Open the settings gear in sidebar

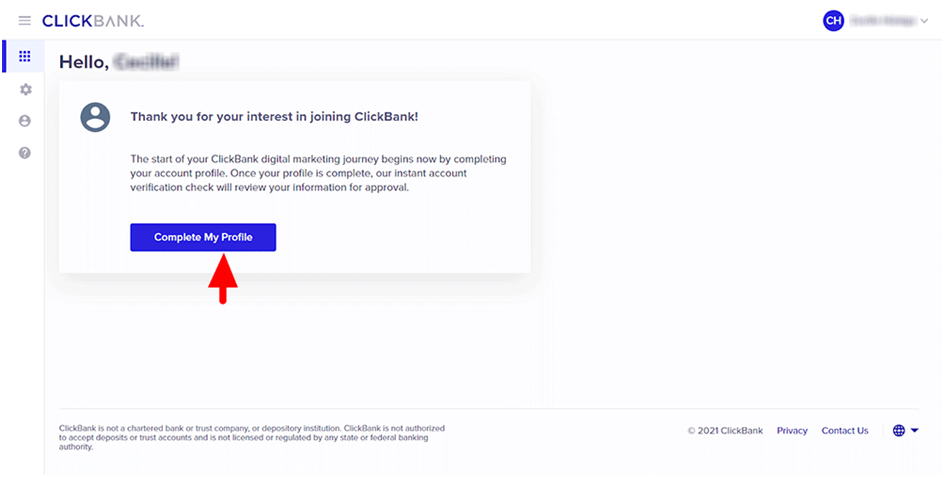tap(25, 89)
